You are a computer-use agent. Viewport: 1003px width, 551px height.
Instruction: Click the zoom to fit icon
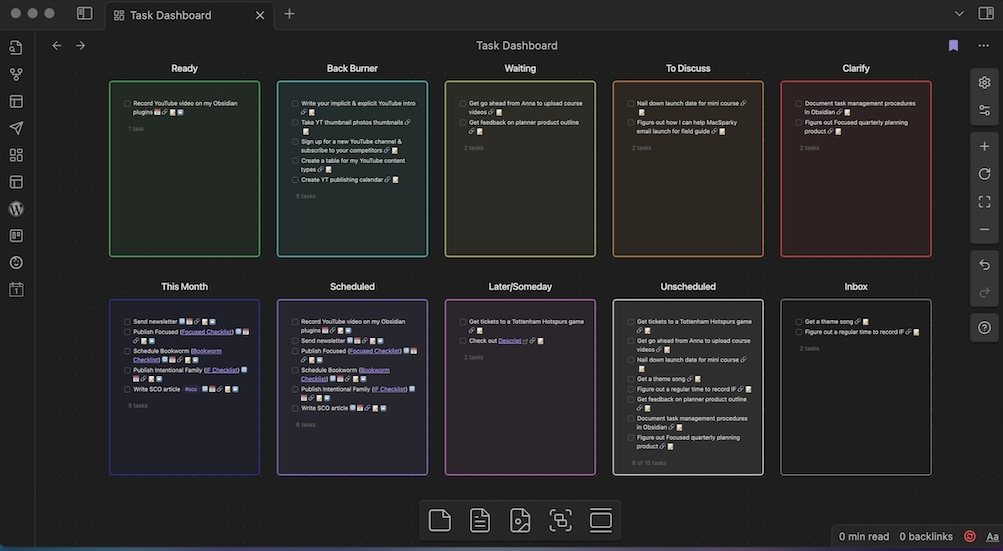tap(984, 201)
